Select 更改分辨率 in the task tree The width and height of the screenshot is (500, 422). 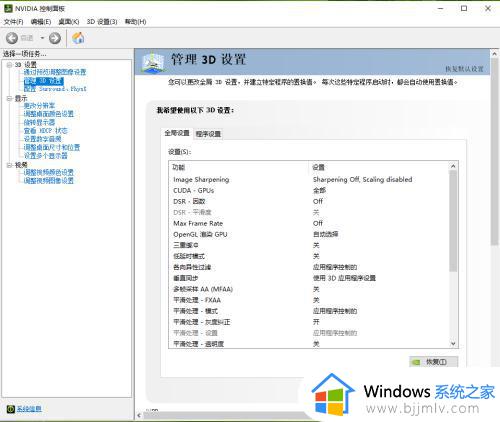pos(39,106)
